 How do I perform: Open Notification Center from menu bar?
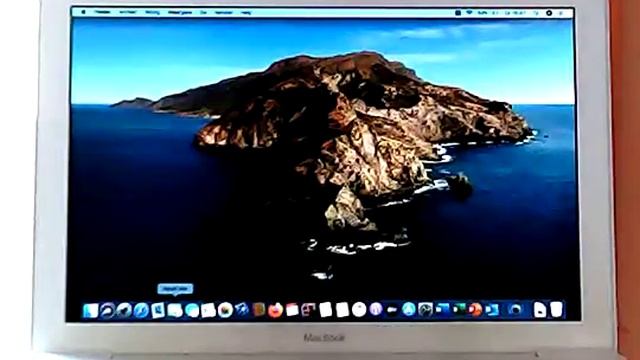click(x=561, y=13)
